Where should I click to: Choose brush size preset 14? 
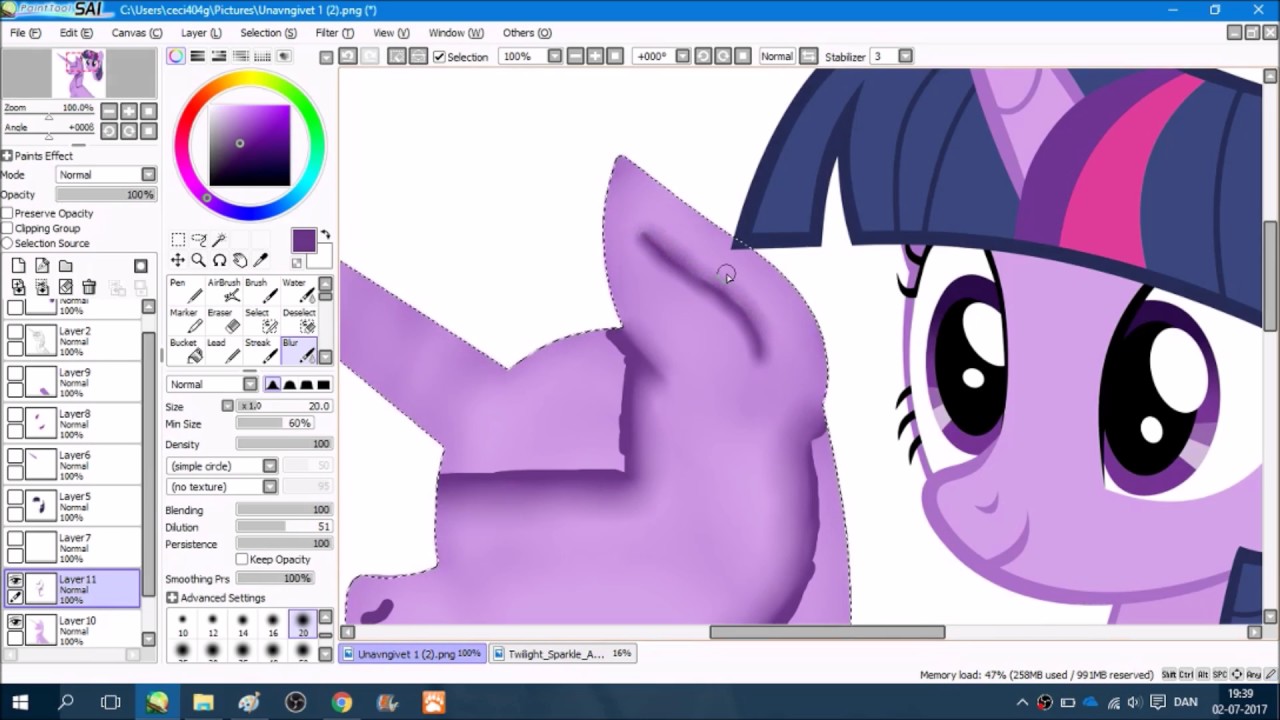click(x=242, y=626)
